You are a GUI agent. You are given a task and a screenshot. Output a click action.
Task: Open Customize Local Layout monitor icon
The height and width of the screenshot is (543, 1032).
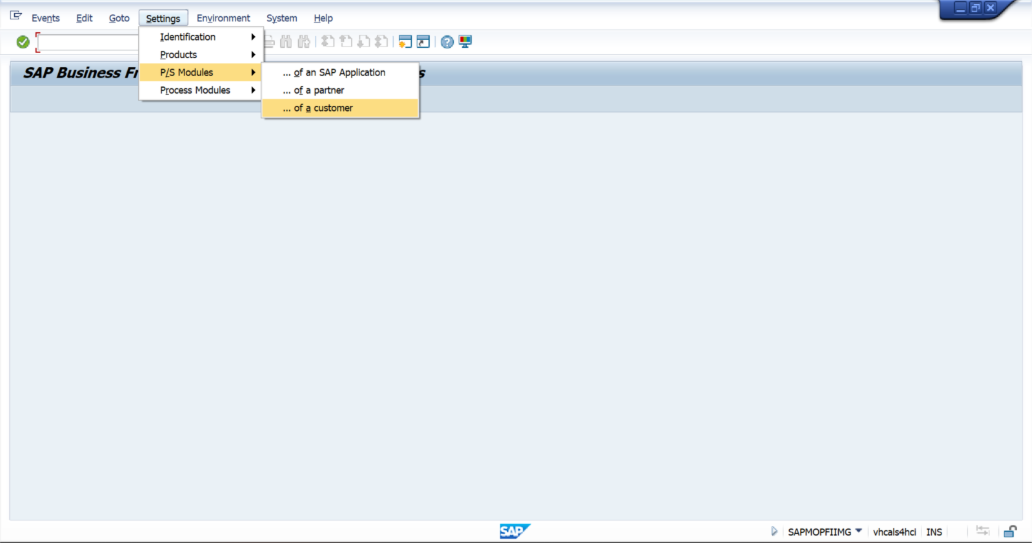(465, 42)
